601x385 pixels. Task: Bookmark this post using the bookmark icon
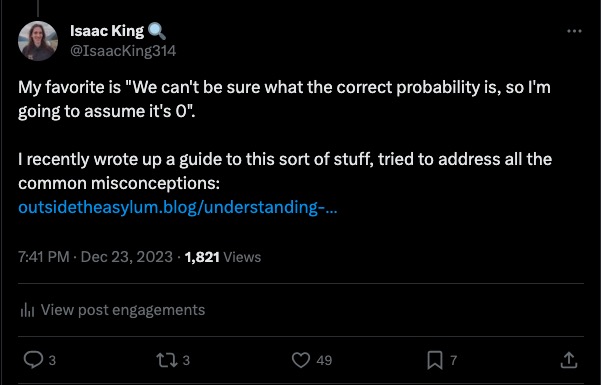pyautogui.click(x=435, y=360)
